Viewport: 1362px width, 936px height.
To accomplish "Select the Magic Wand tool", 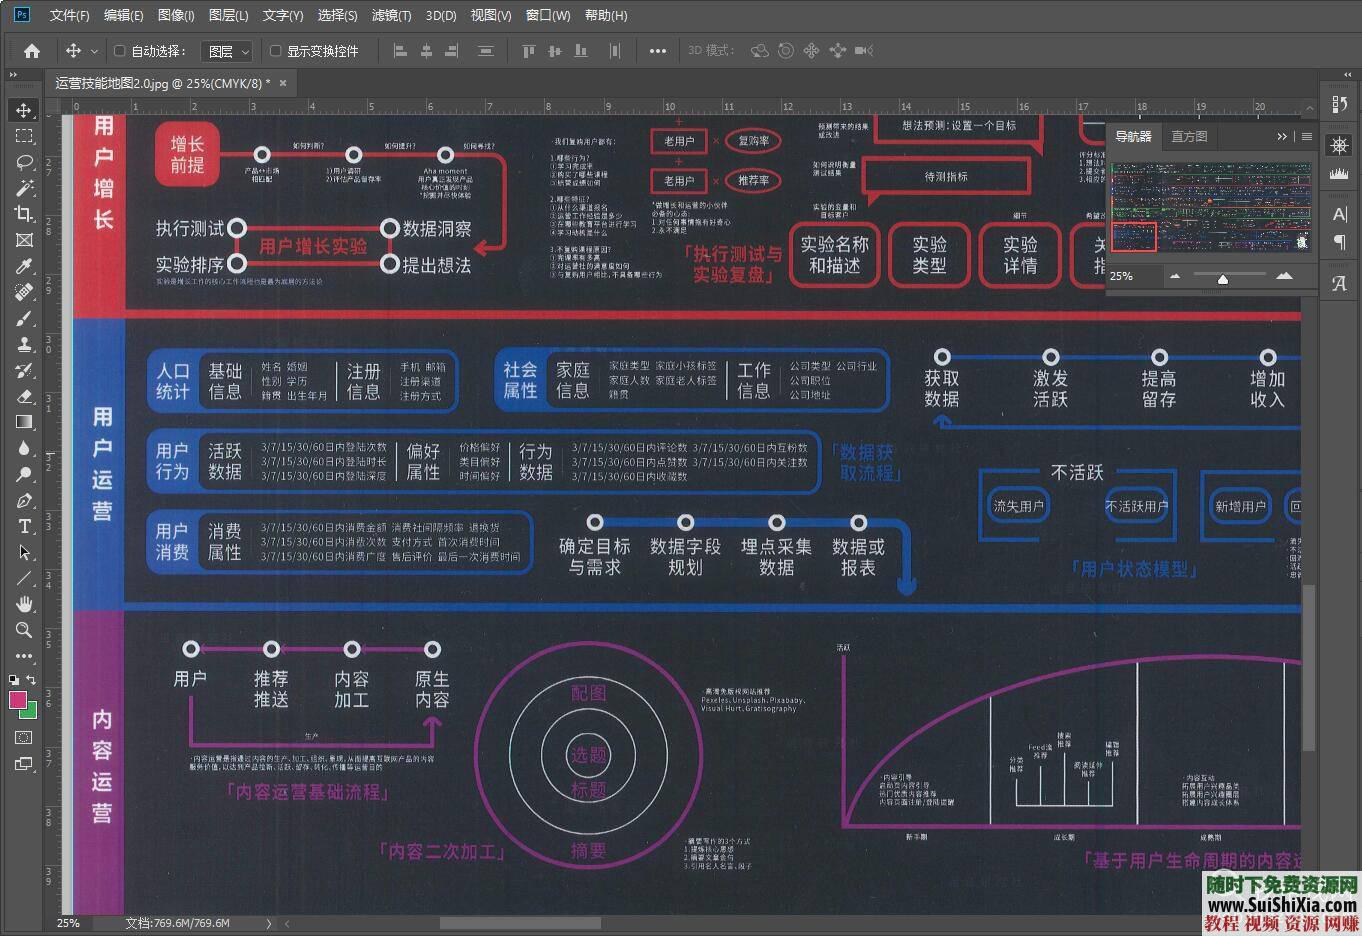I will tap(24, 188).
